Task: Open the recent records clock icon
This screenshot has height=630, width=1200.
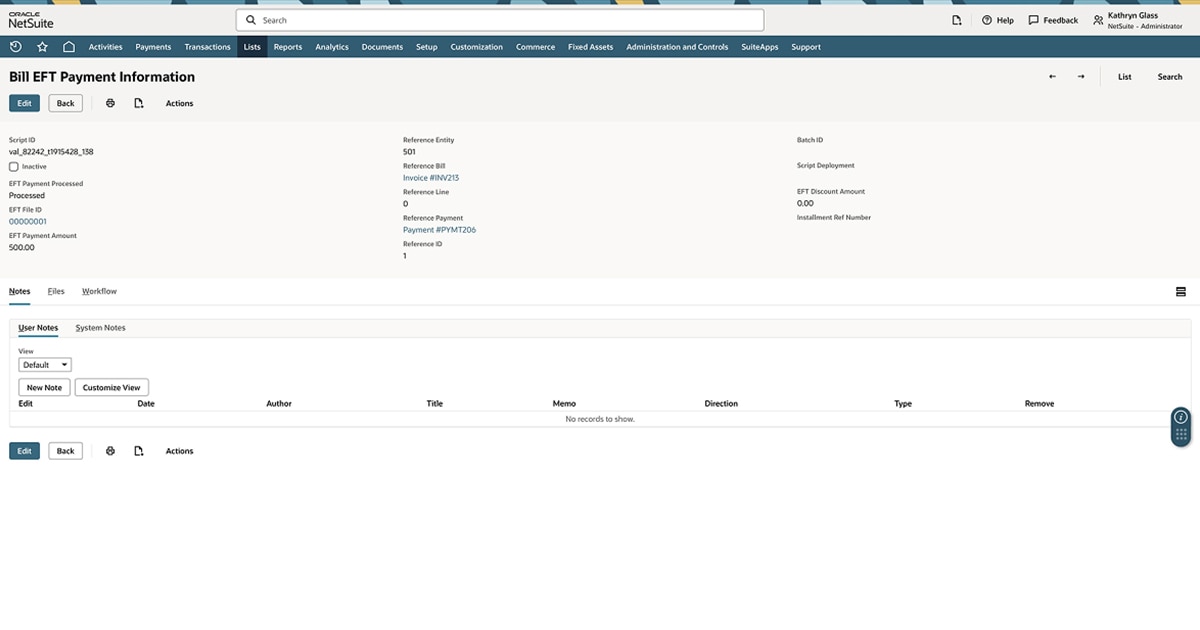Action: [x=14, y=46]
